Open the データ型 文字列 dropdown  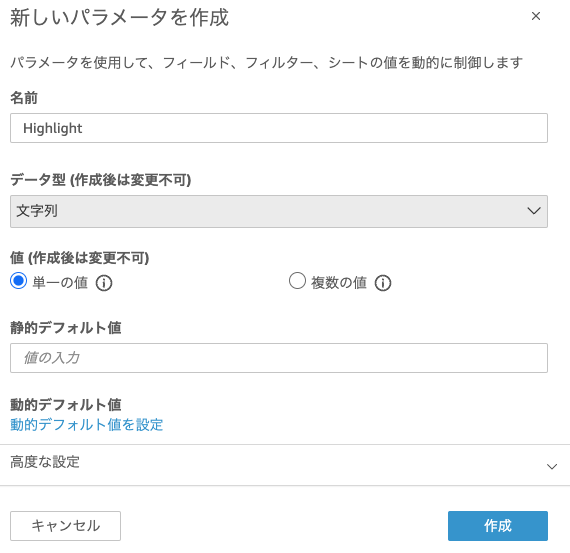coord(279,211)
